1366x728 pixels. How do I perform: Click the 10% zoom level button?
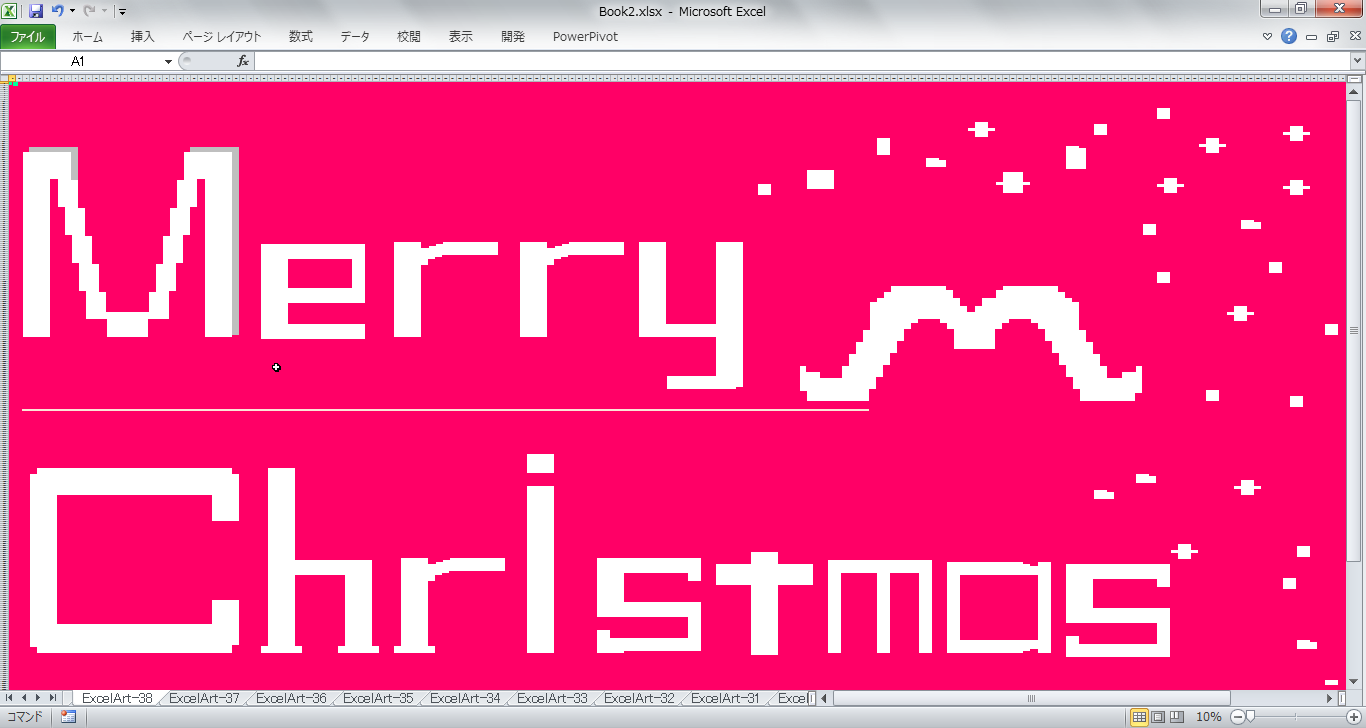pyautogui.click(x=1209, y=717)
